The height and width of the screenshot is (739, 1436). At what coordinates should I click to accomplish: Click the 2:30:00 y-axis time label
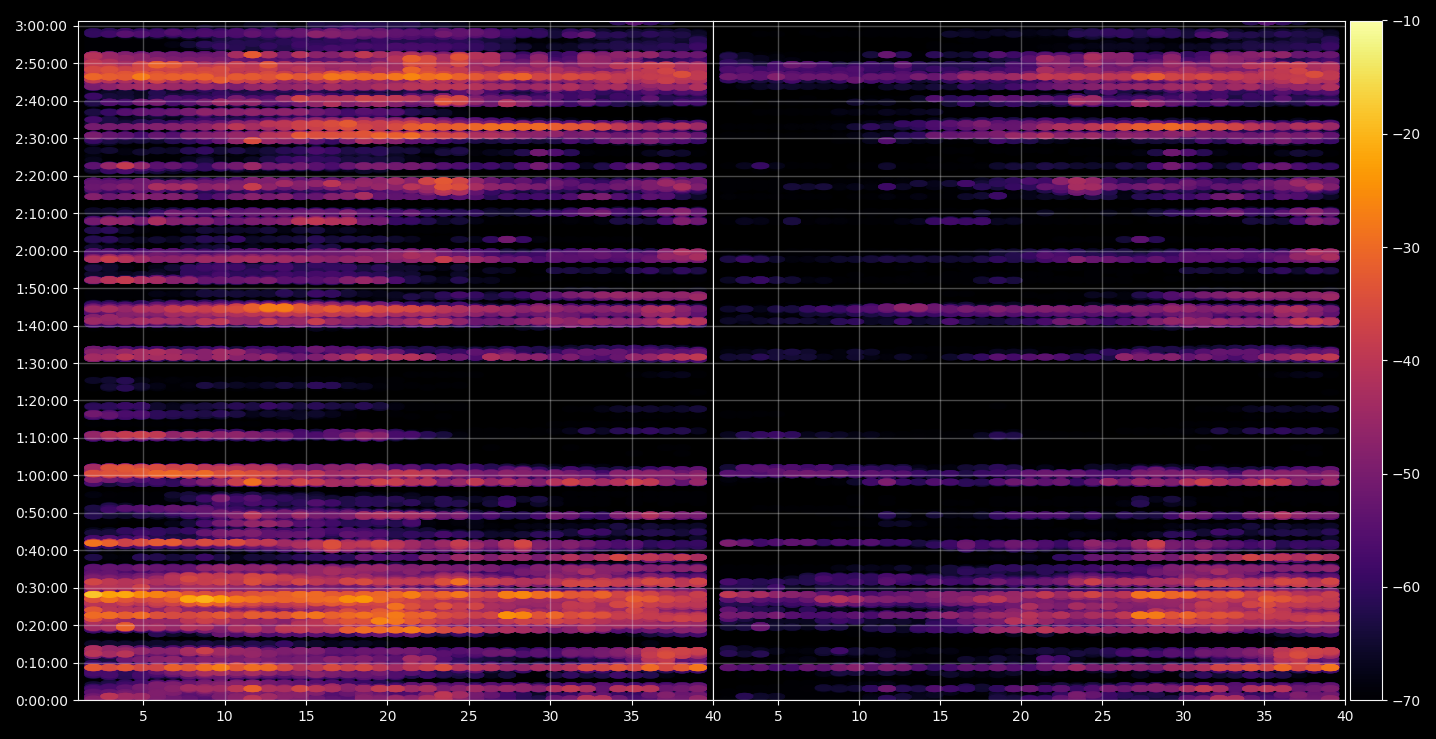point(41,138)
